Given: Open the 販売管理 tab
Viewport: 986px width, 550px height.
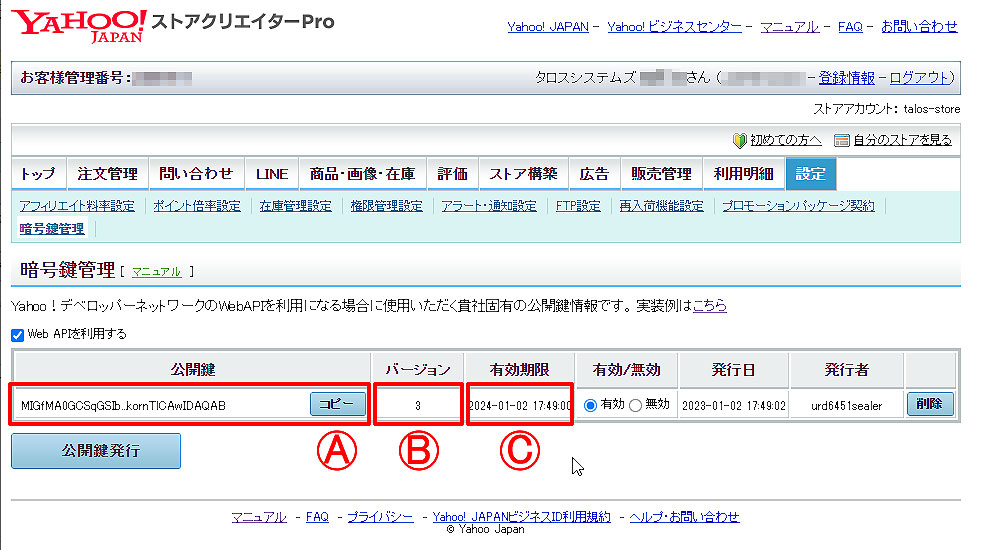Looking at the screenshot, I should [662, 174].
